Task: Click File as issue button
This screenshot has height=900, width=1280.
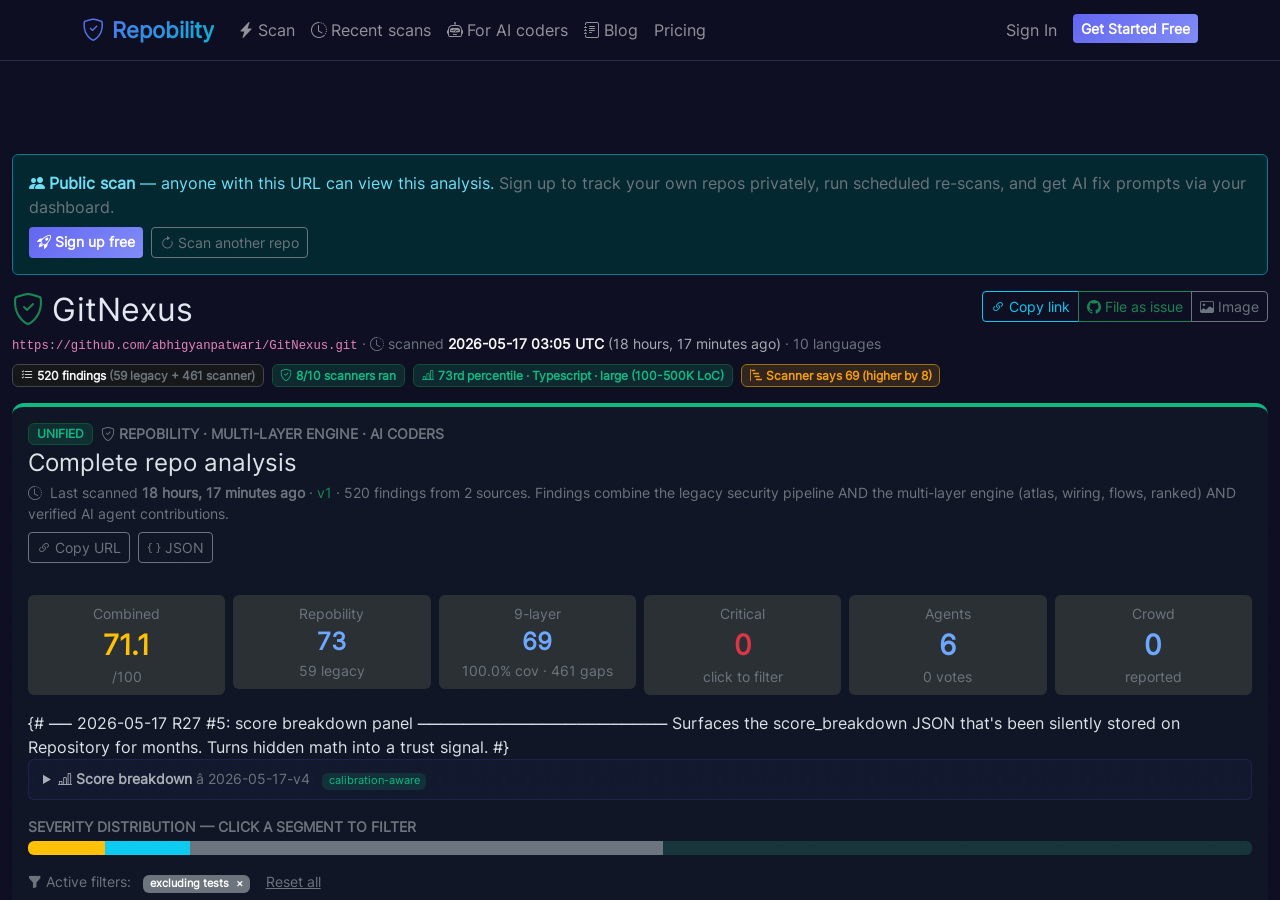Action: pyautogui.click(x=1135, y=307)
